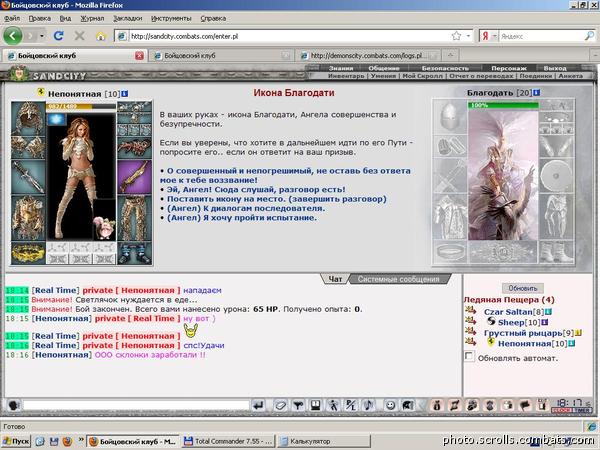
Task: Click the pet pig icon on character
Action: coord(104,226)
